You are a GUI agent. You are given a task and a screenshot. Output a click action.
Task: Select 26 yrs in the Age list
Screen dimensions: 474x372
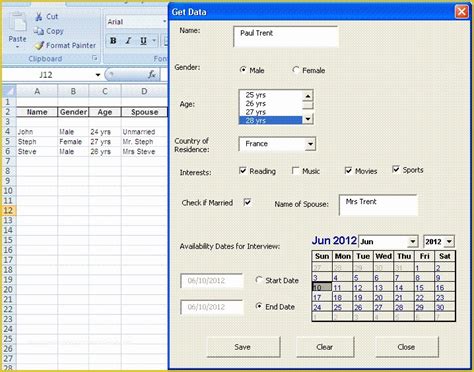tap(271, 103)
